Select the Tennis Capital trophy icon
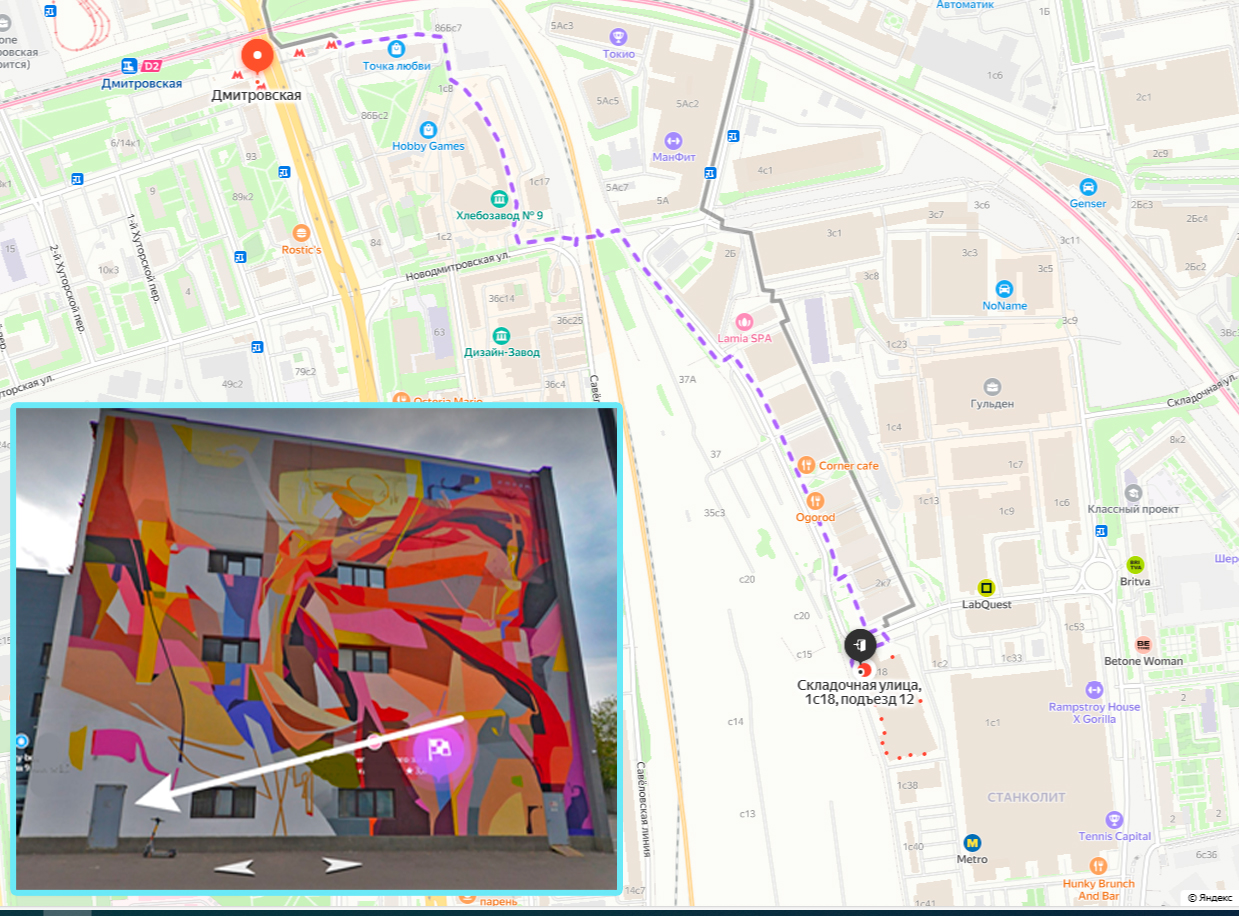1239x916 pixels. point(1114,819)
